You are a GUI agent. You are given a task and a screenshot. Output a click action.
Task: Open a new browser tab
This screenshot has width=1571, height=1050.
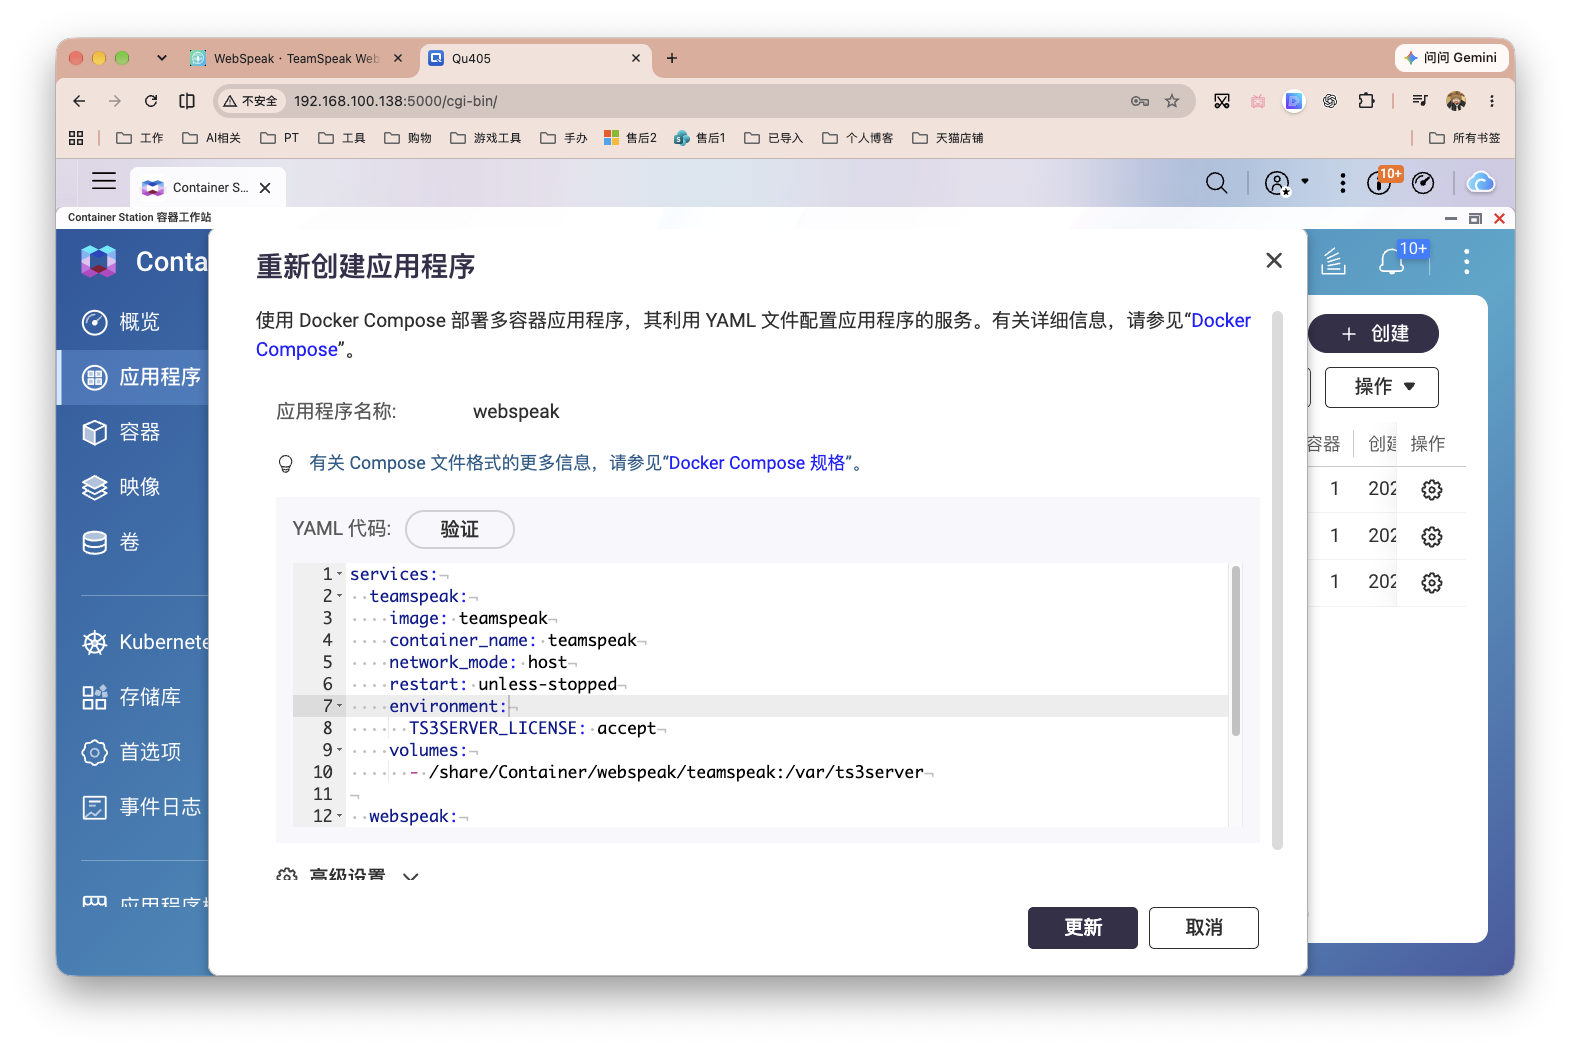point(672,59)
